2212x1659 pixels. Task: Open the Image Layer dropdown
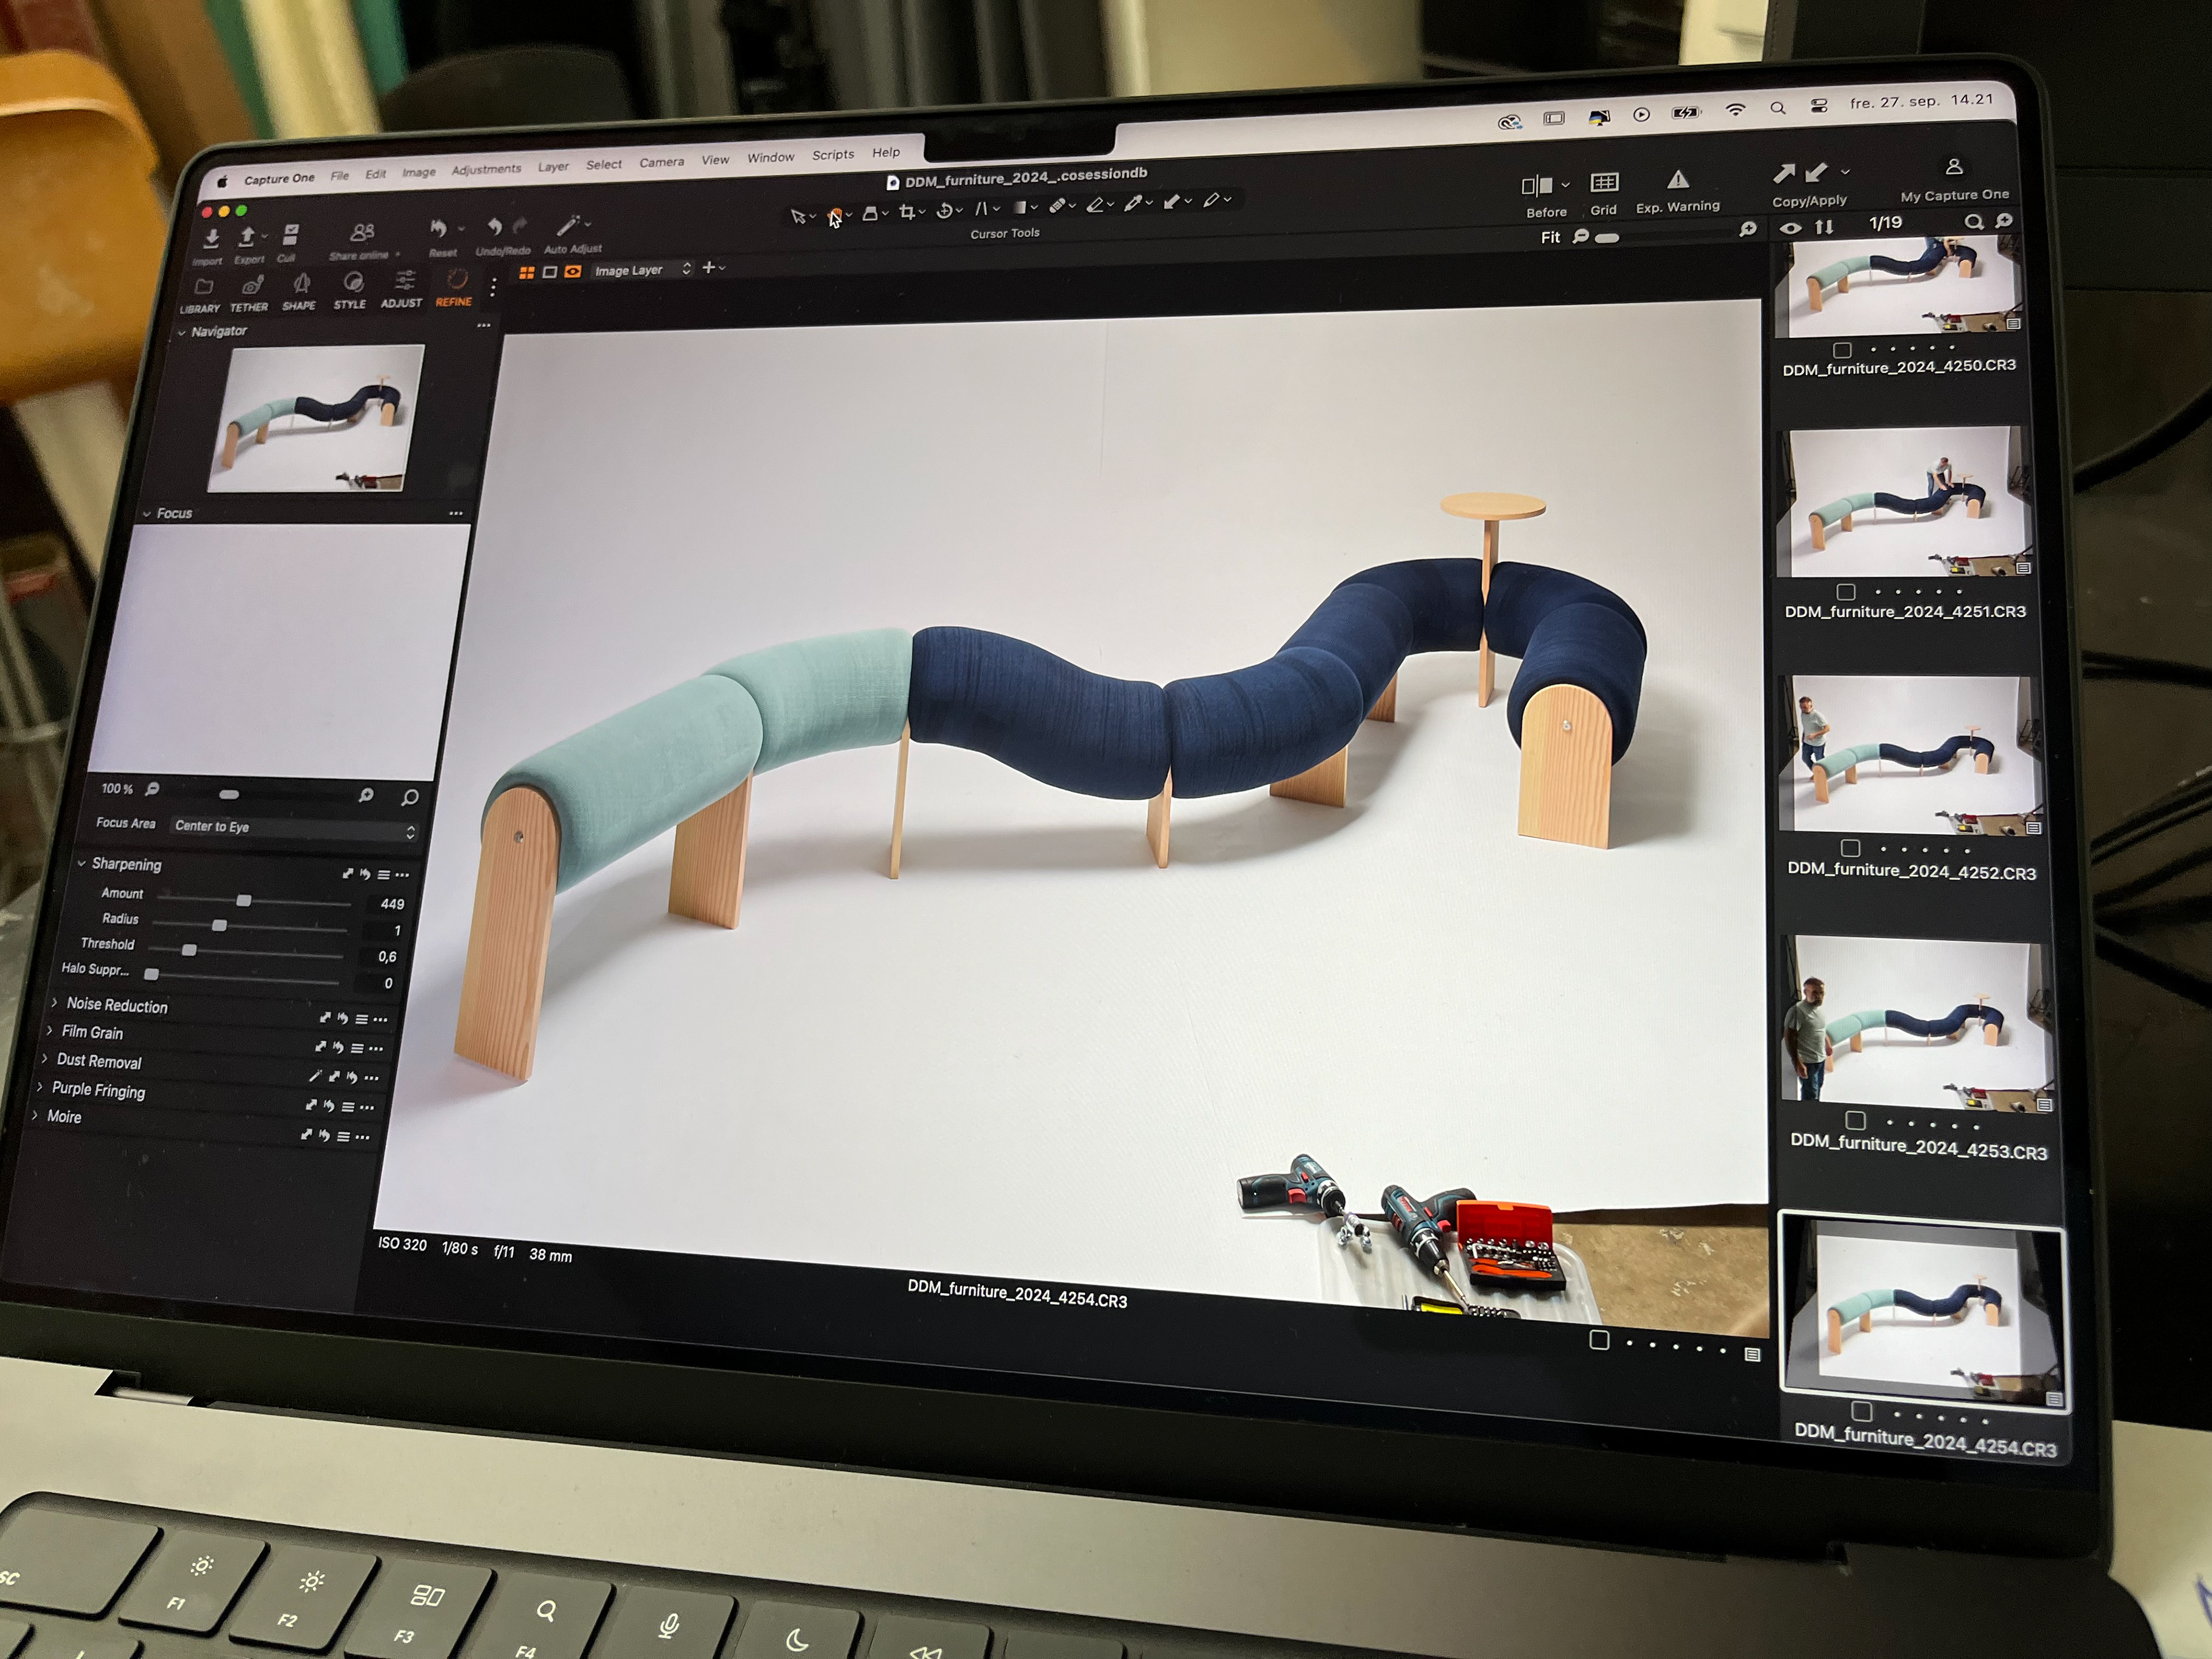point(642,270)
